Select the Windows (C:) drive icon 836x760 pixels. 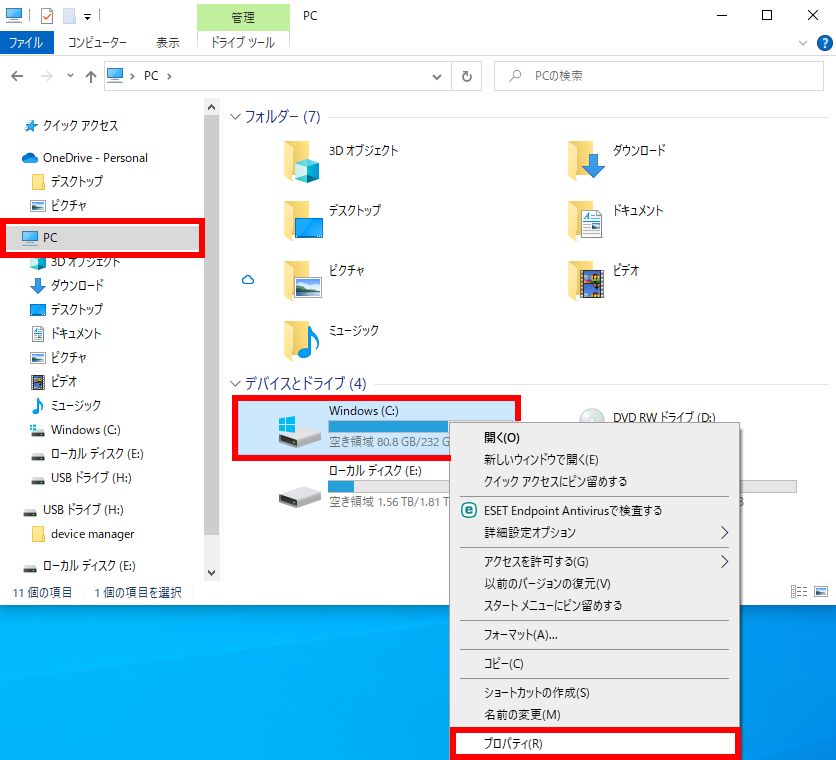(300, 431)
